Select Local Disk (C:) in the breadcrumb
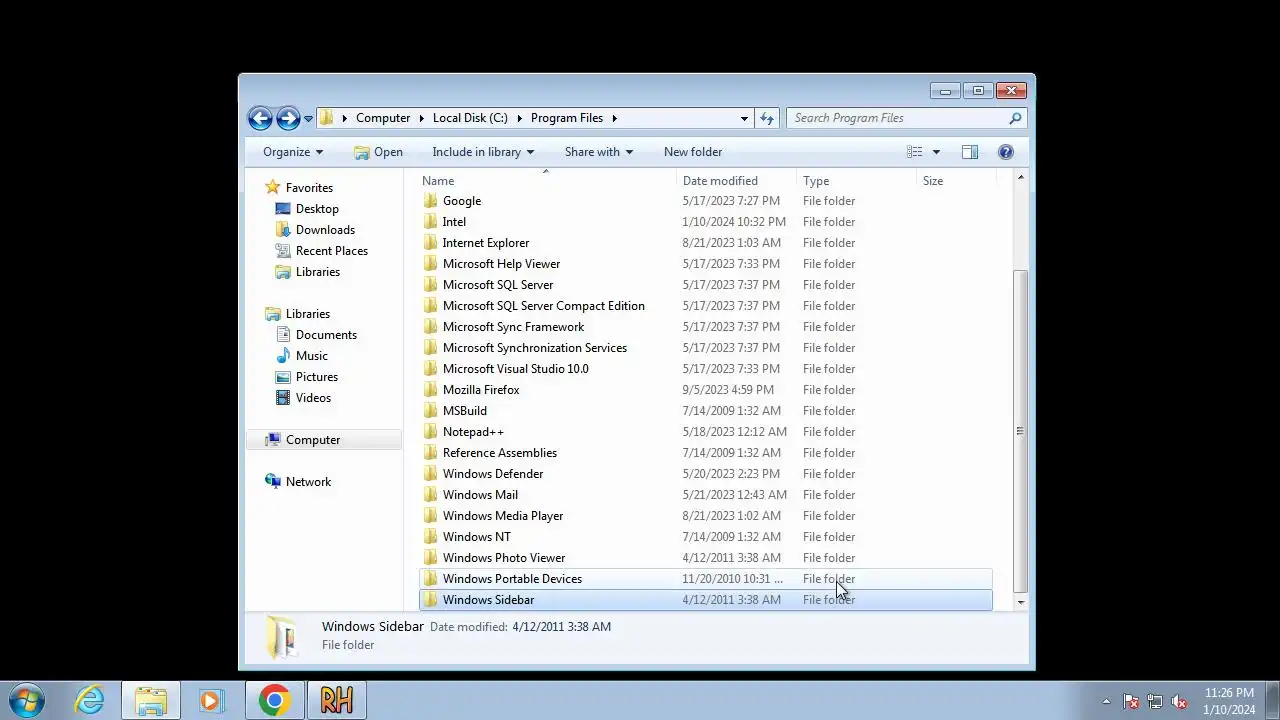Viewport: 1280px width, 720px height. (470, 118)
